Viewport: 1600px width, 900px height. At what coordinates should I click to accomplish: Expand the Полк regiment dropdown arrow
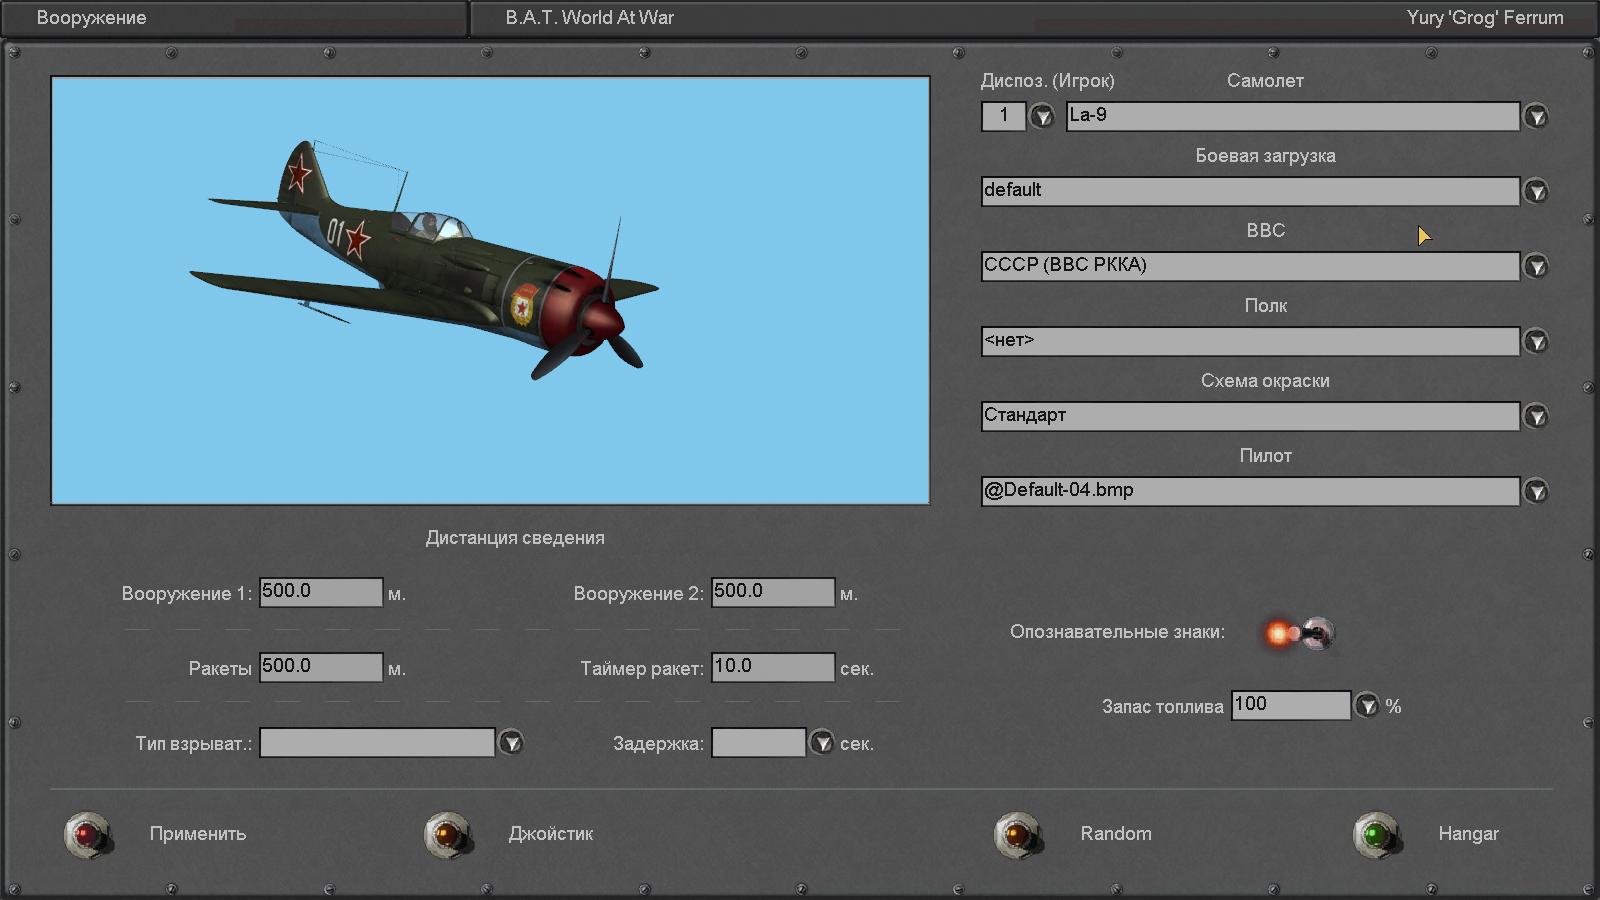point(1536,342)
